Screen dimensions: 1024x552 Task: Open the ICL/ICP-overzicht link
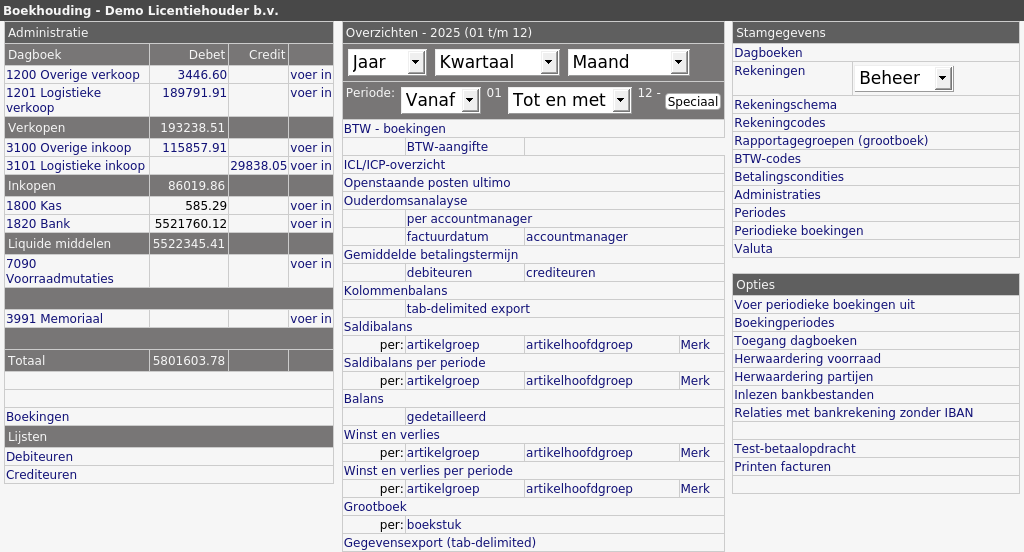tap(394, 165)
